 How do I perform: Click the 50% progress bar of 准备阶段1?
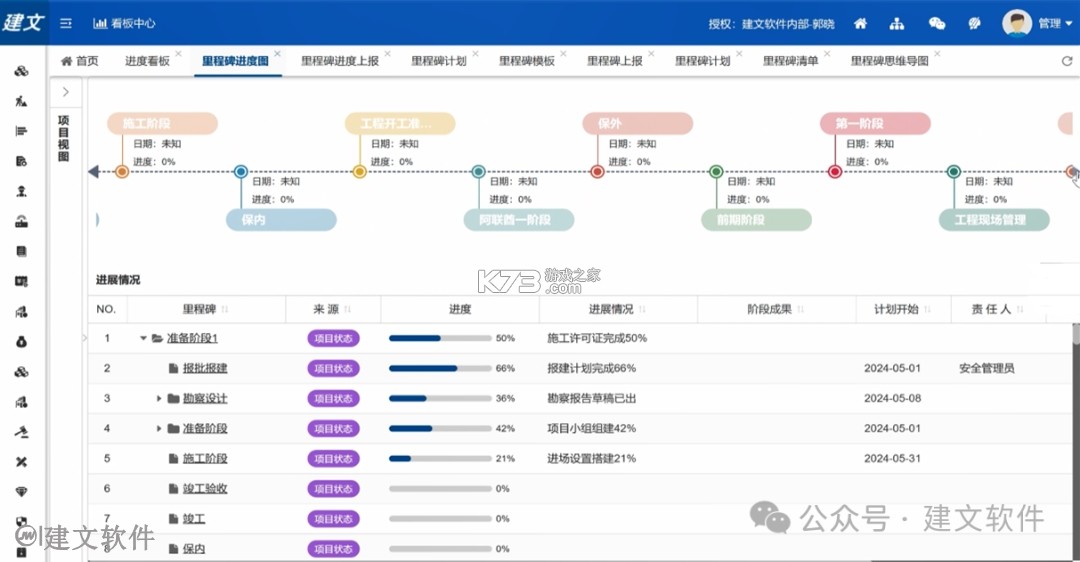tap(441, 338)
